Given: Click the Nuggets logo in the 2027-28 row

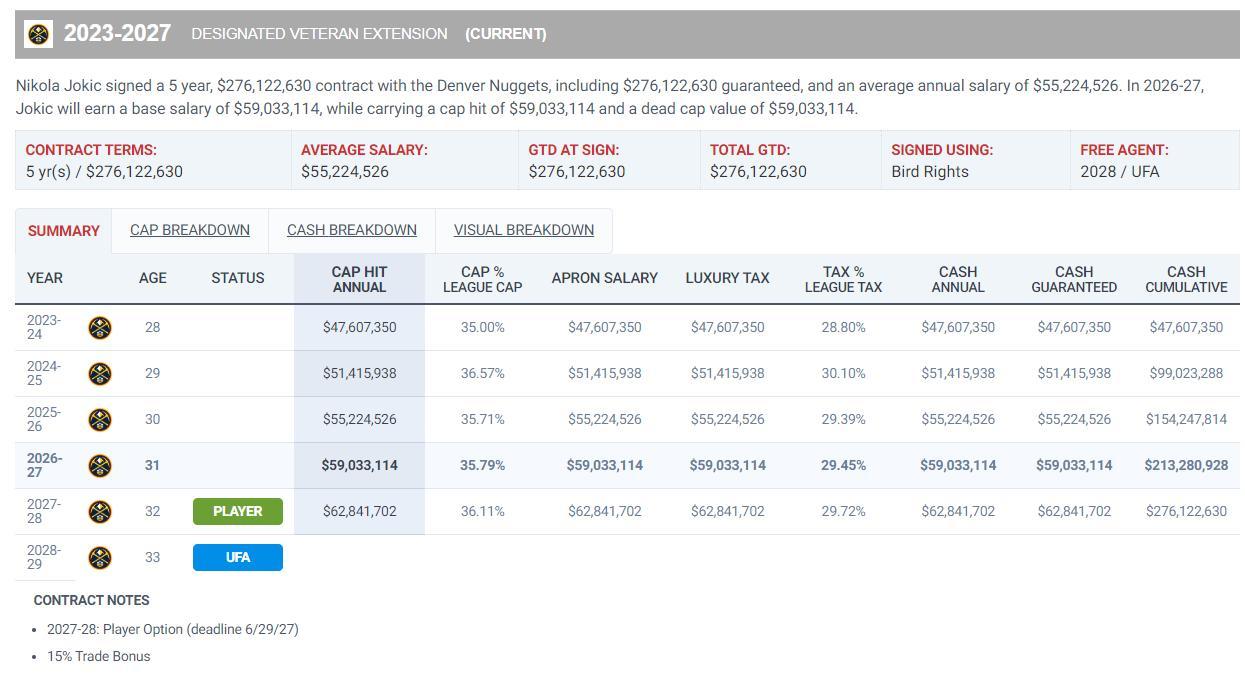Looking at the screenshot, I should click(x=100, y=511).
